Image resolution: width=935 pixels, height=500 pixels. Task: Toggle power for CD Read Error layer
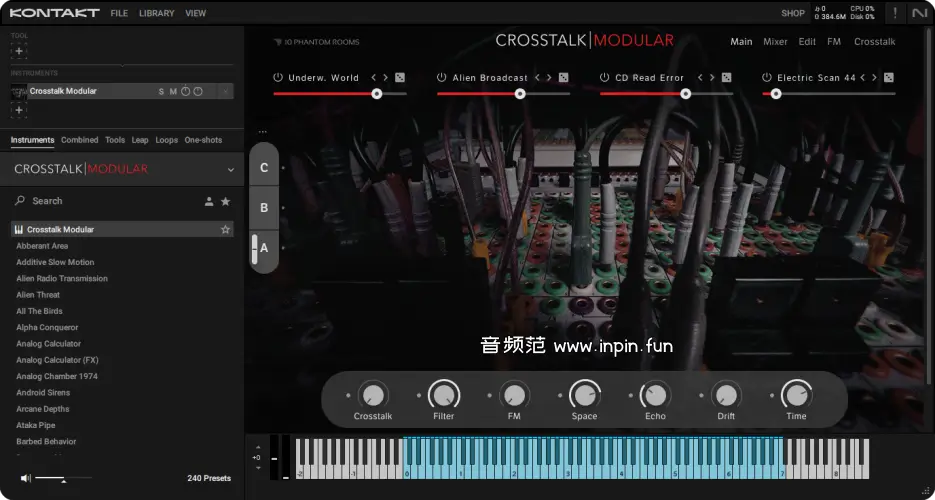tap(605, 77)
